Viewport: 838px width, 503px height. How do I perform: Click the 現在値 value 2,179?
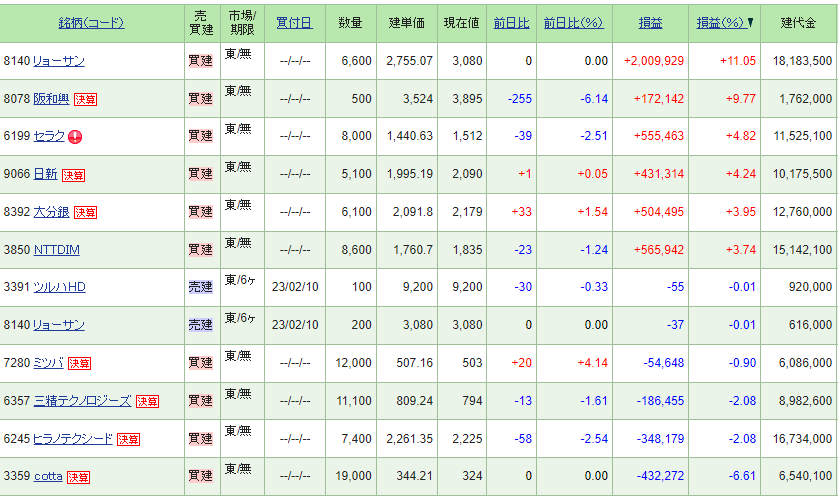467,212
